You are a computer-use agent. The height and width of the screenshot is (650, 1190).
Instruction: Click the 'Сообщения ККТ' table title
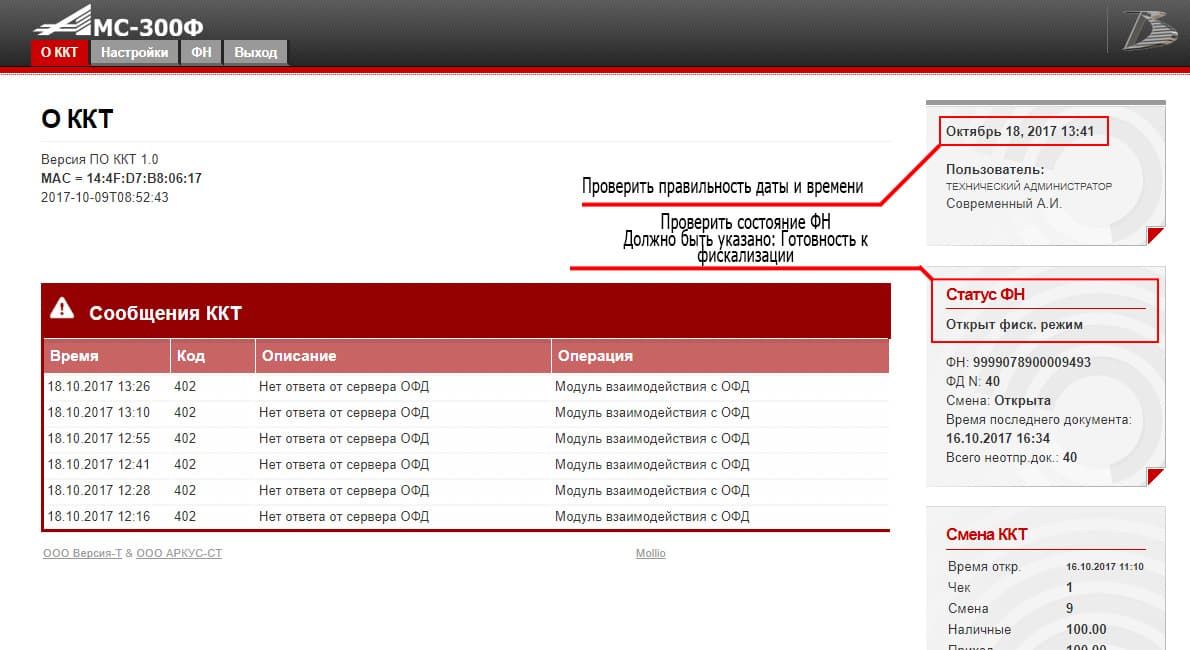click(165, 313)
